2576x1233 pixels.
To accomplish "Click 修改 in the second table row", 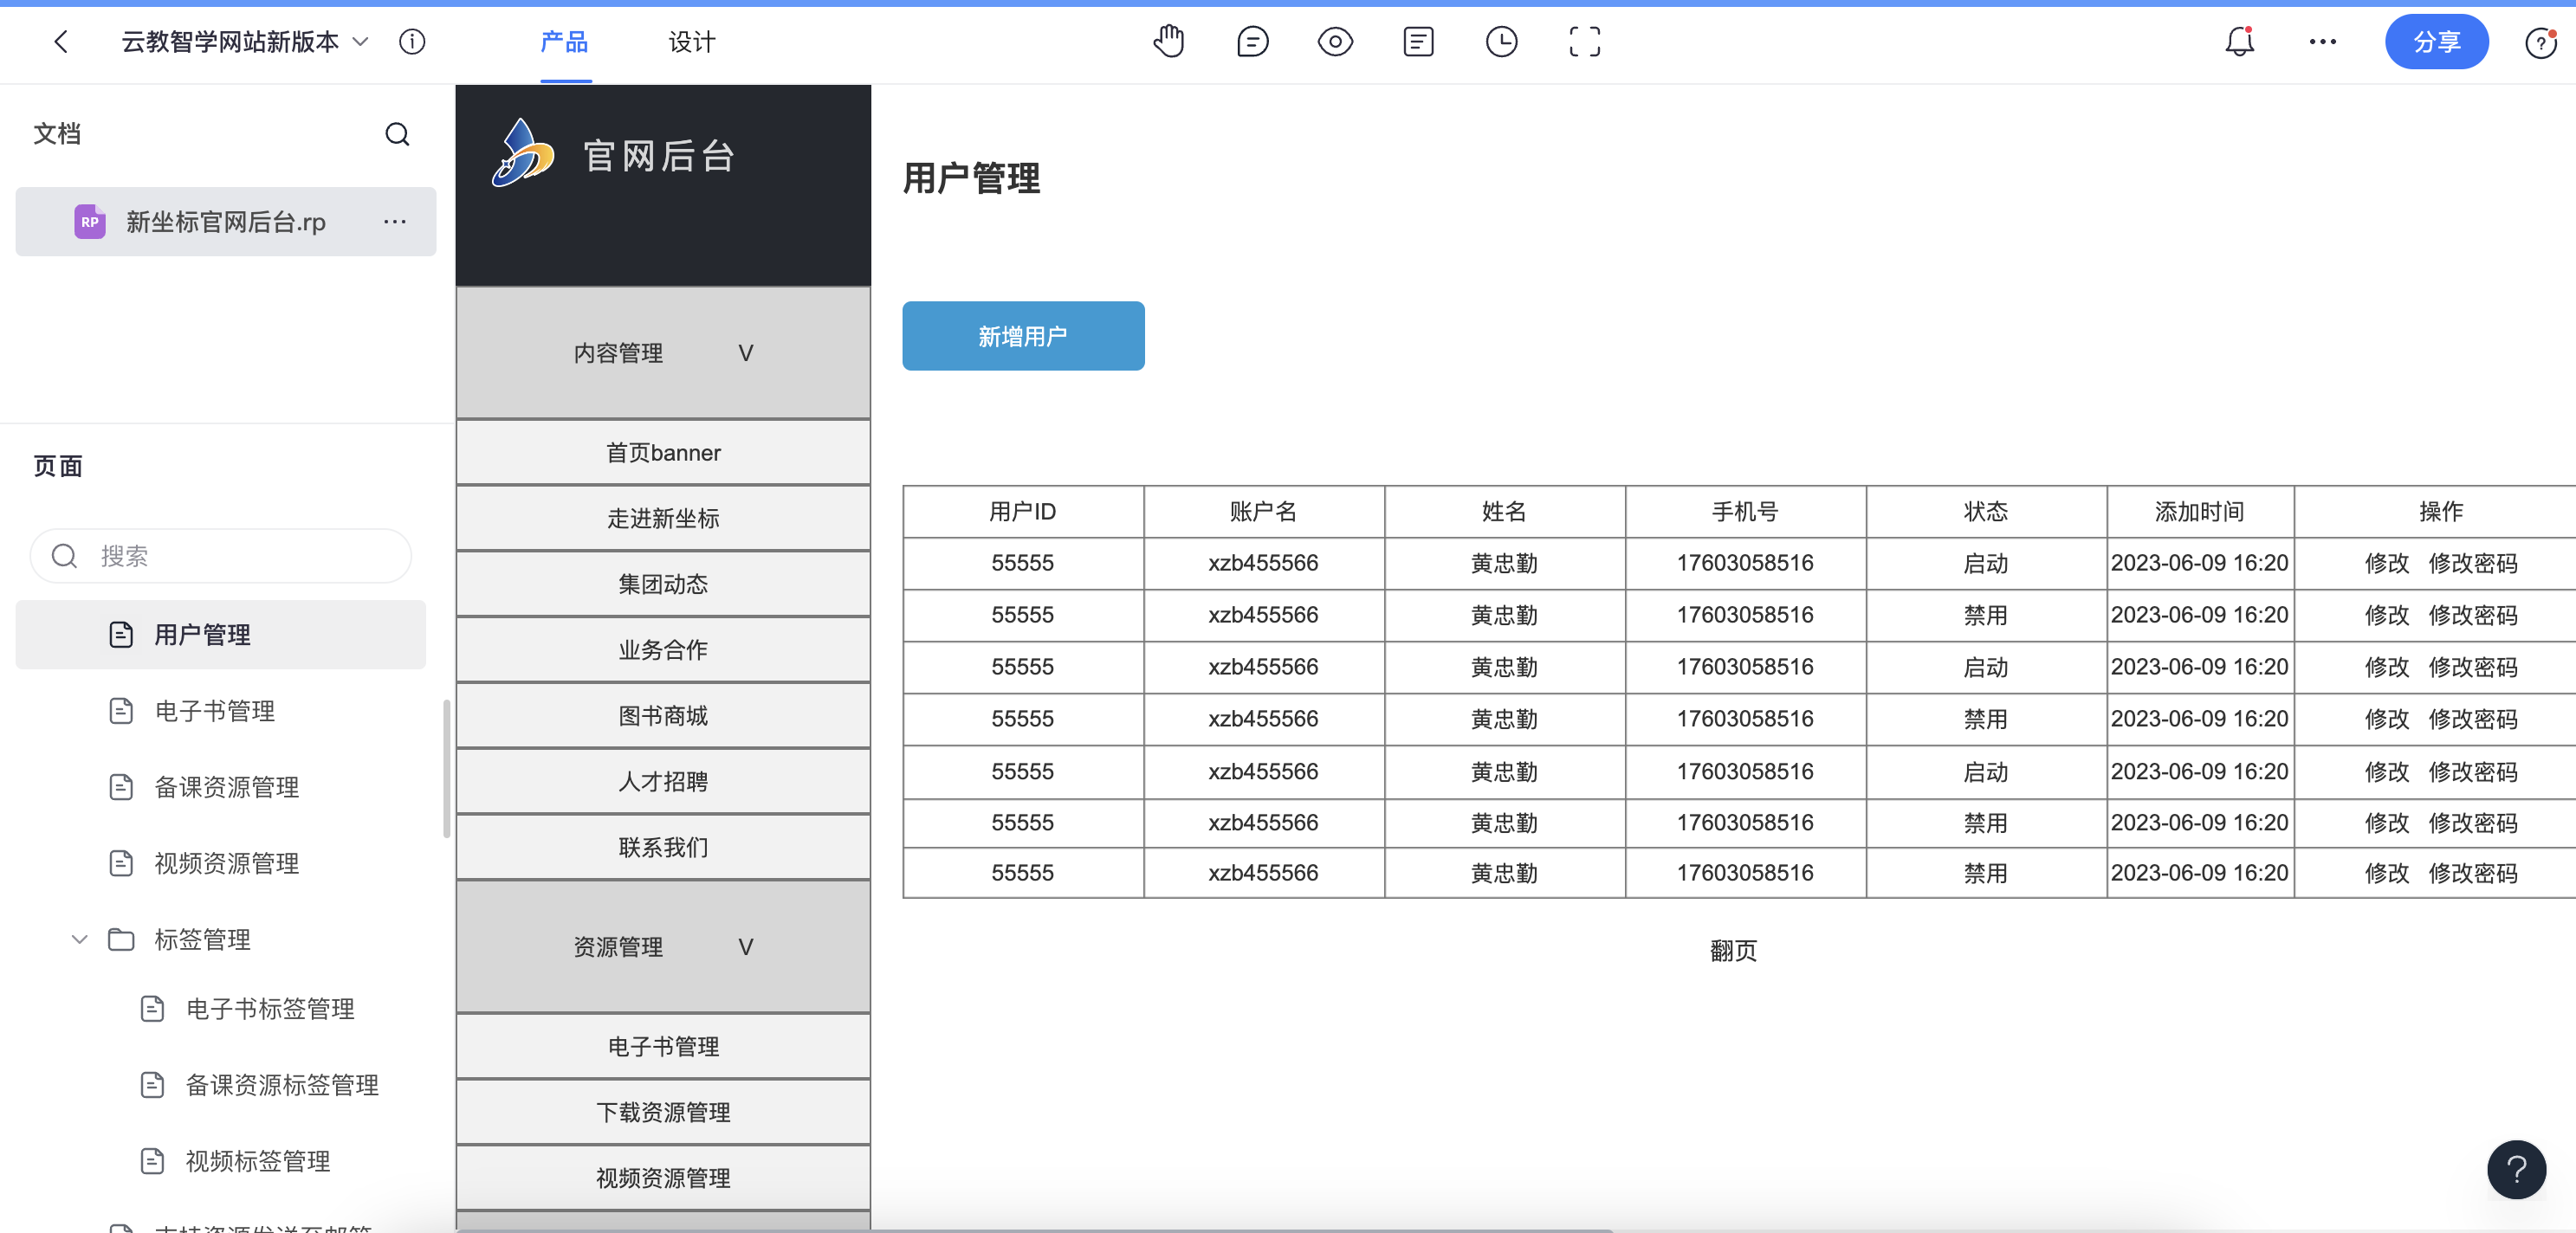I will tap(2386, 615).
